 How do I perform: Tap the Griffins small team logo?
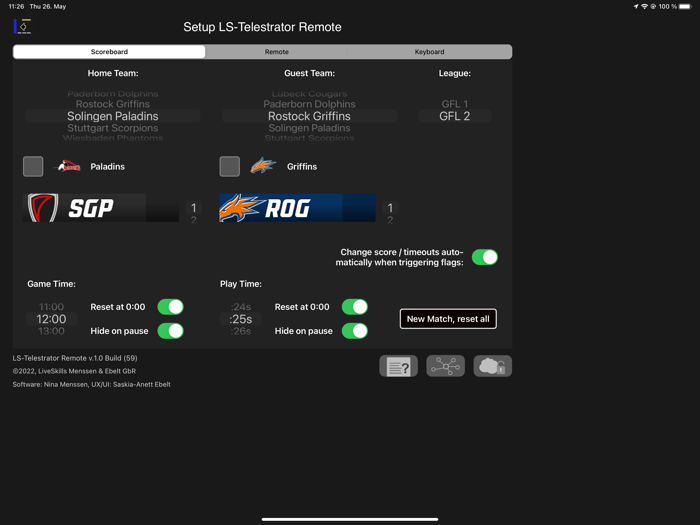[263, 166]
